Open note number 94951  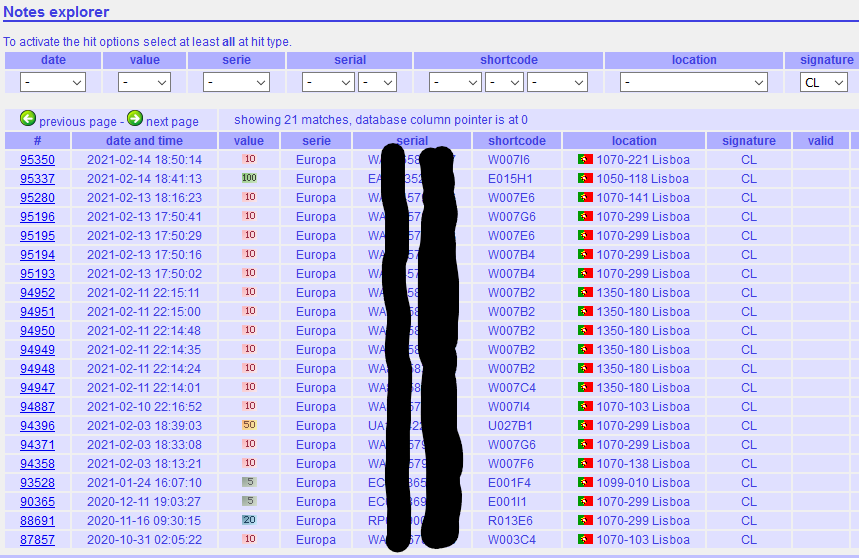click(37, 312)
